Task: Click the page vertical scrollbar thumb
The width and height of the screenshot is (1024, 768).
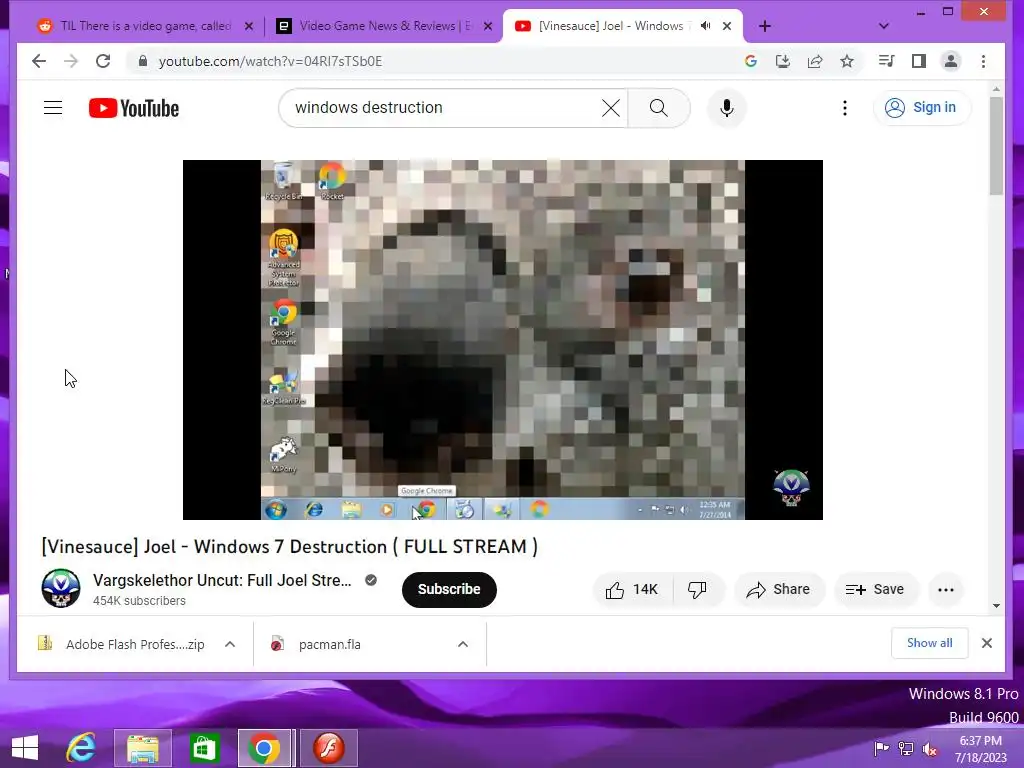Action: click(996, 146)
